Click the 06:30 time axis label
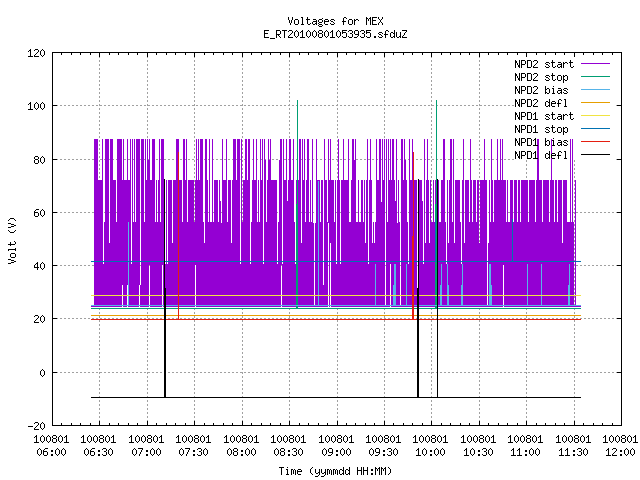The width and height of the screenshot is (640, 480). tap(99, 453)
